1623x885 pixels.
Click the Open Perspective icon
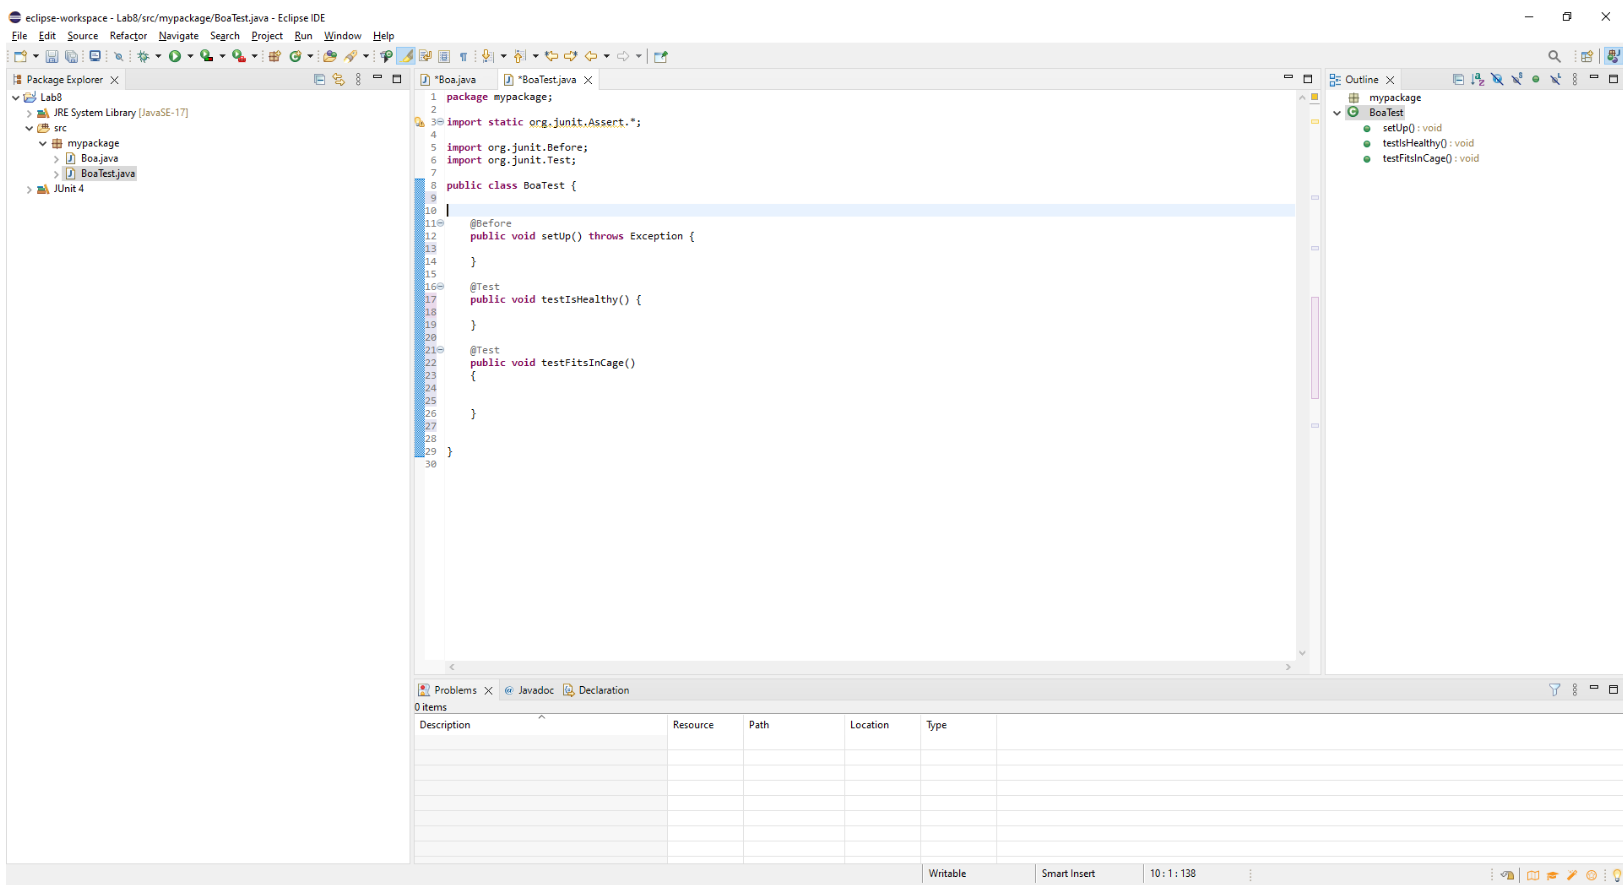[x=1587, y=56]
